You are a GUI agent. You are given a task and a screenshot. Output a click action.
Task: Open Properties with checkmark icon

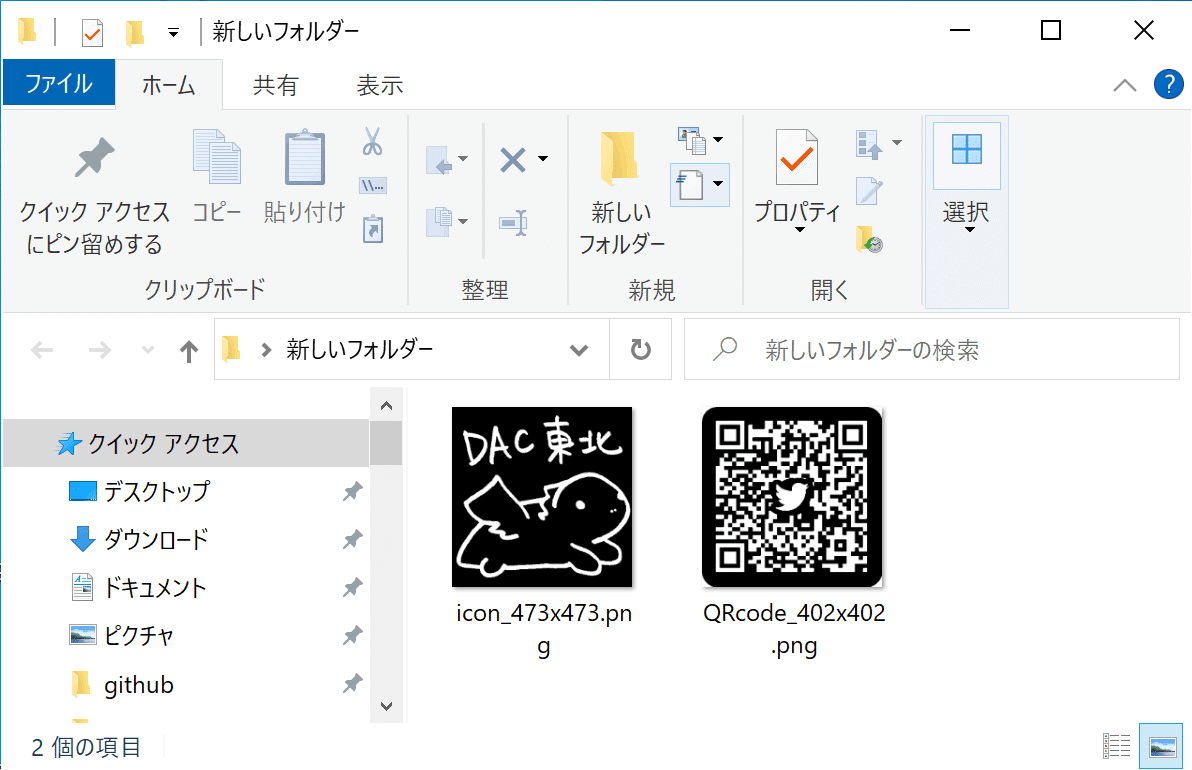click(x=797, y=157)
